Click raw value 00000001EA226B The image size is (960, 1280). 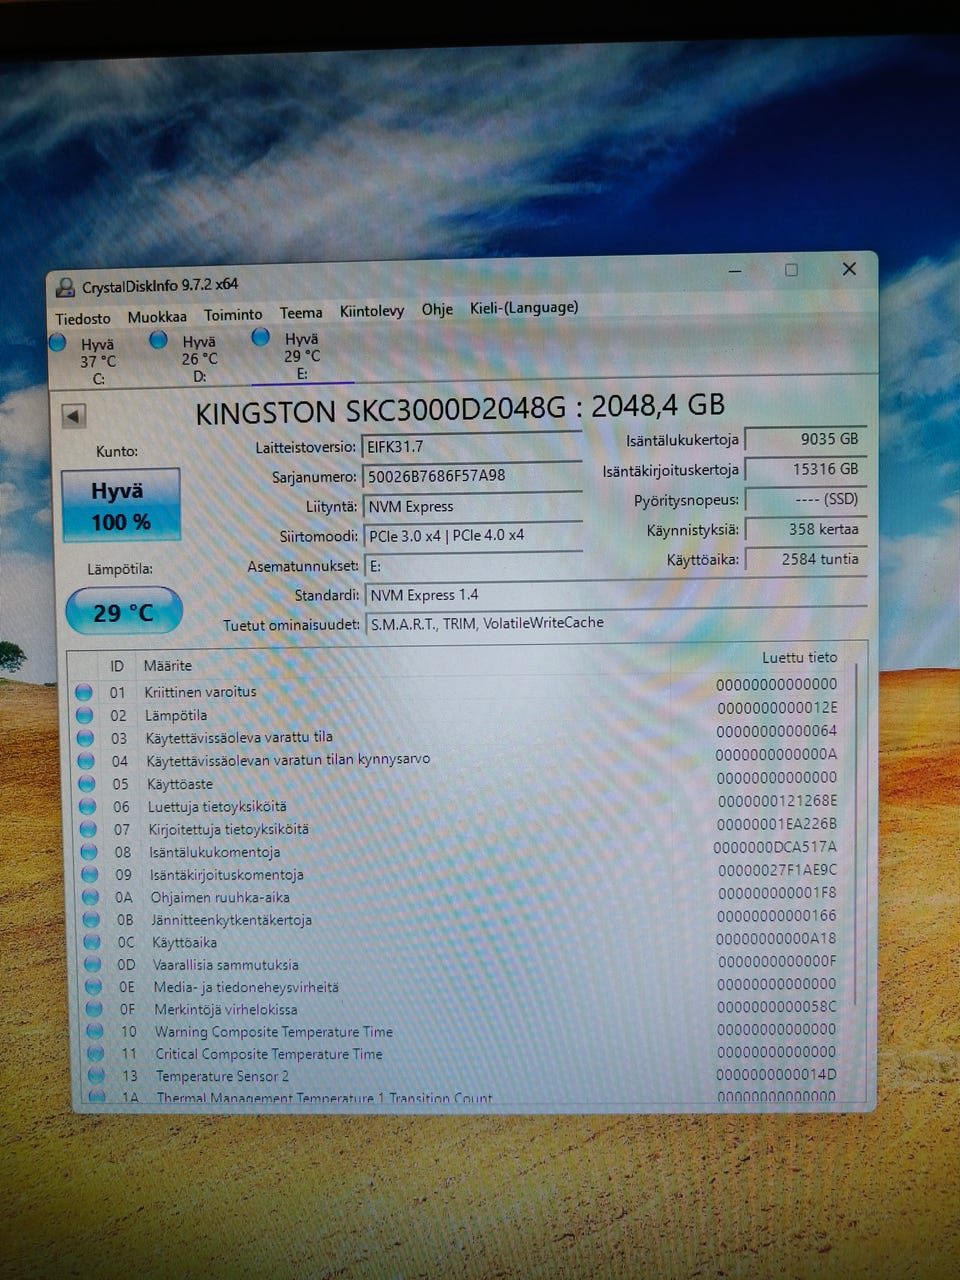777,824
